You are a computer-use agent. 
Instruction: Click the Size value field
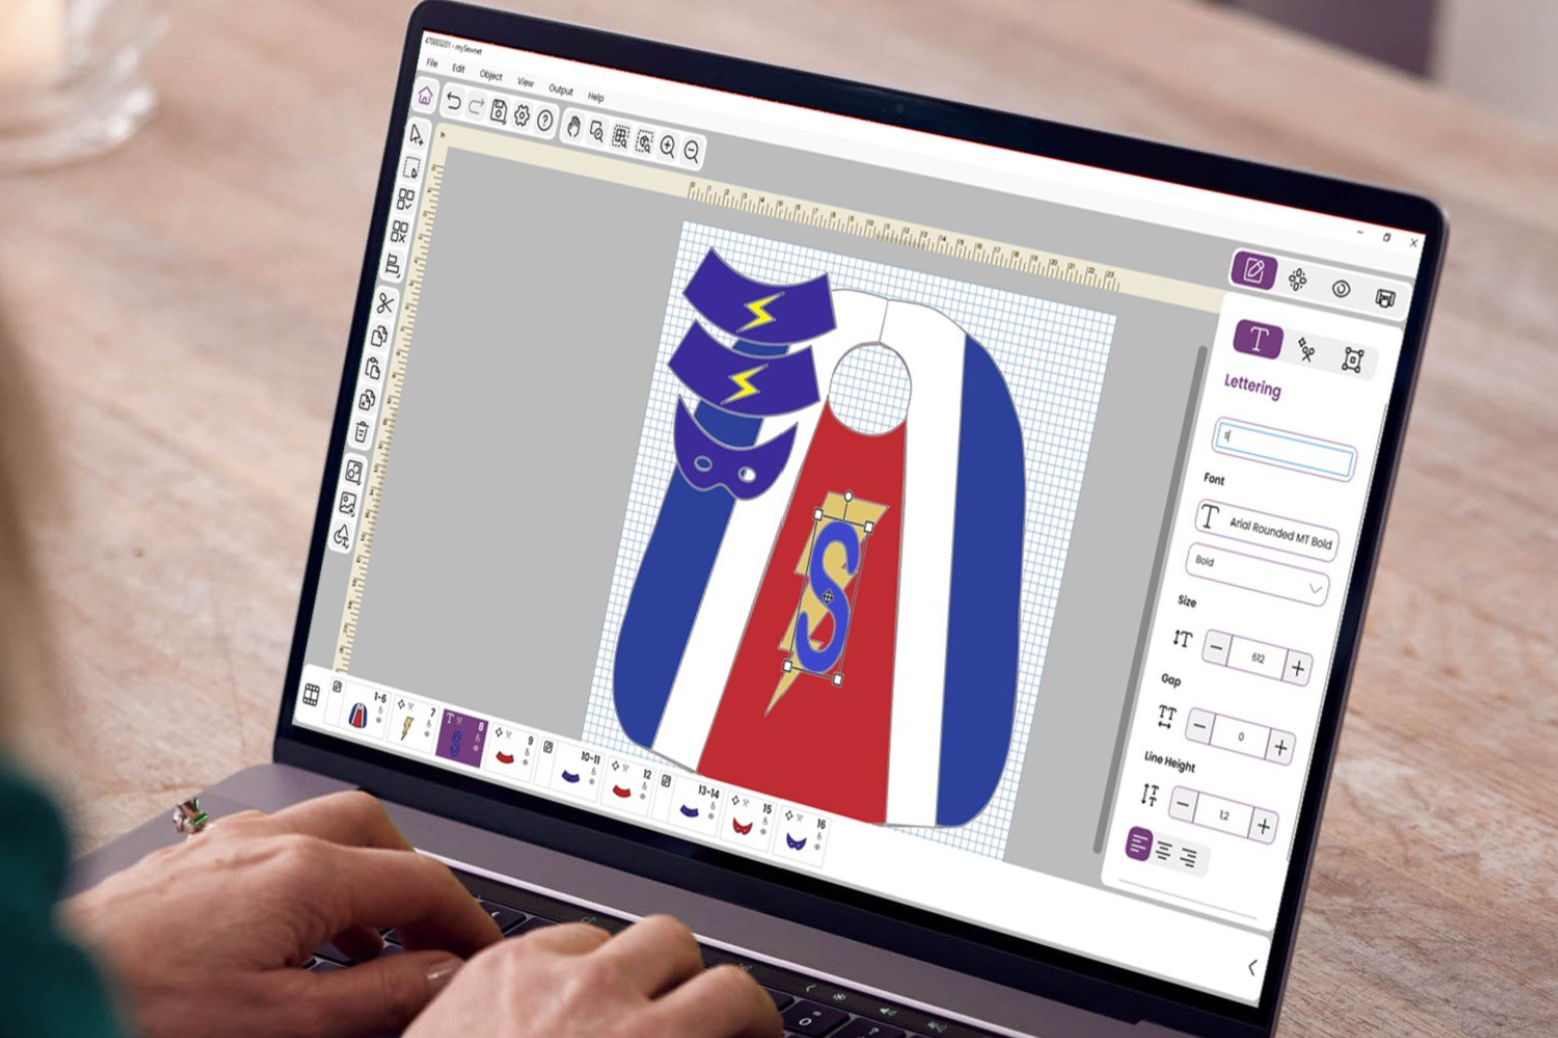1257,658
